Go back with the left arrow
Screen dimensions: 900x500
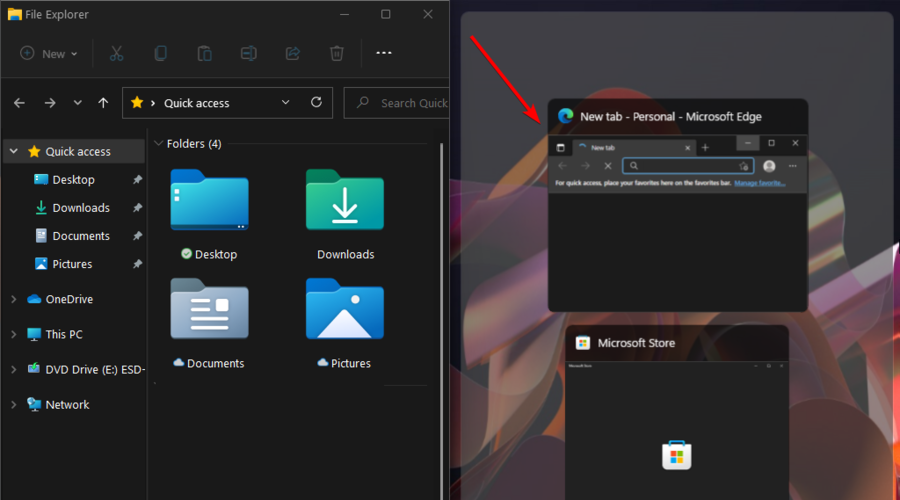pyautogui.click(x=20, y=103)
